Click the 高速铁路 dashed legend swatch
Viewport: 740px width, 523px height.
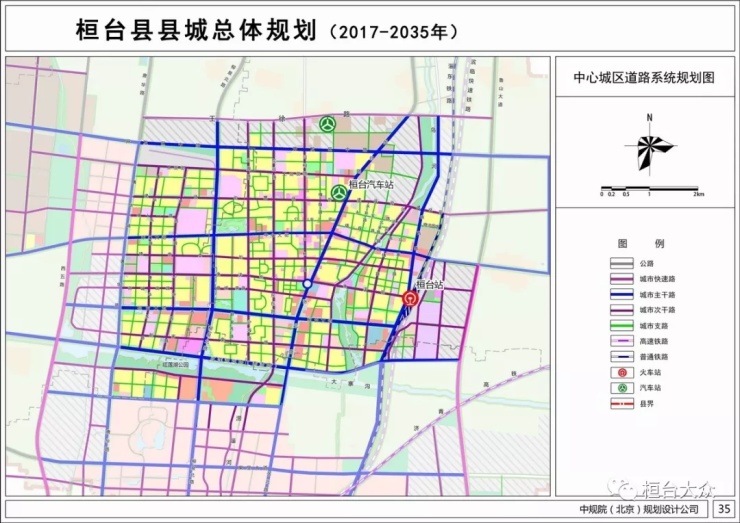point(622,341)
